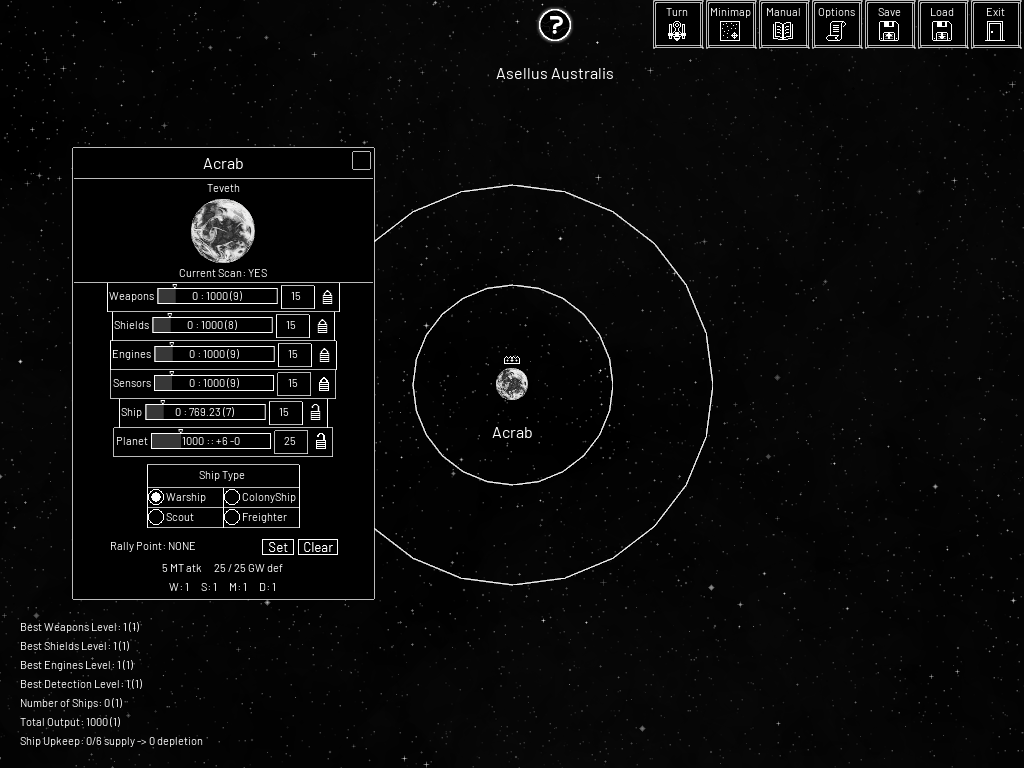1024x768 pixels.
Task: Click the Teveth planet portrait
Action: (223, 231)
